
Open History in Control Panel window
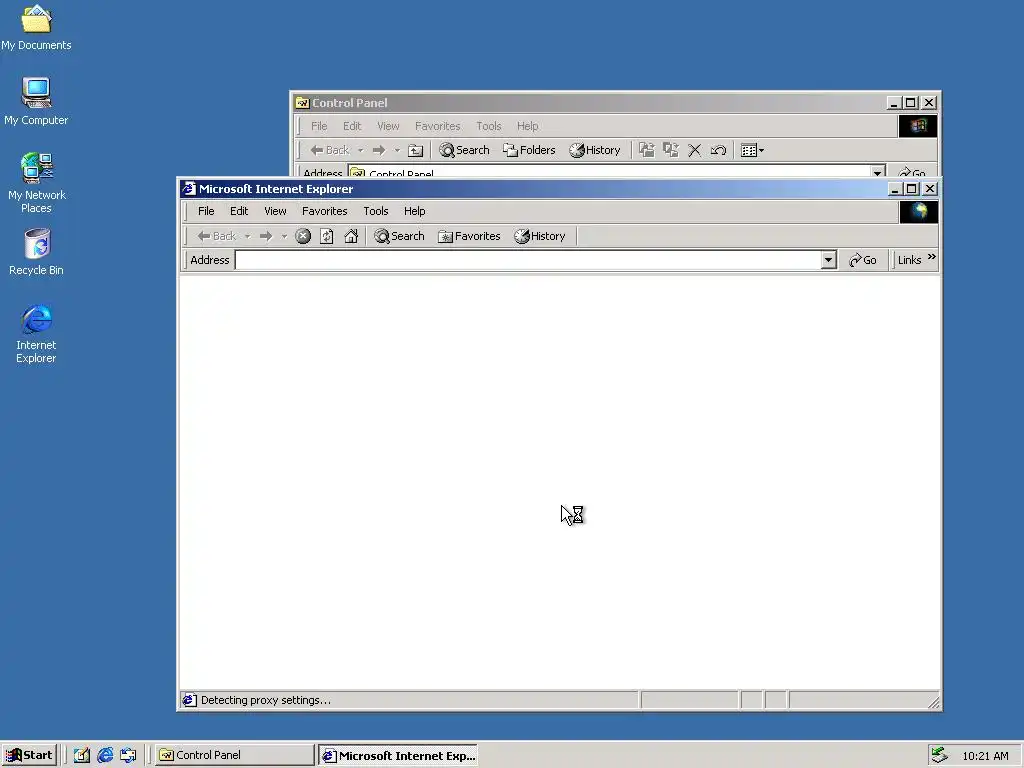[x=594, y=150]
